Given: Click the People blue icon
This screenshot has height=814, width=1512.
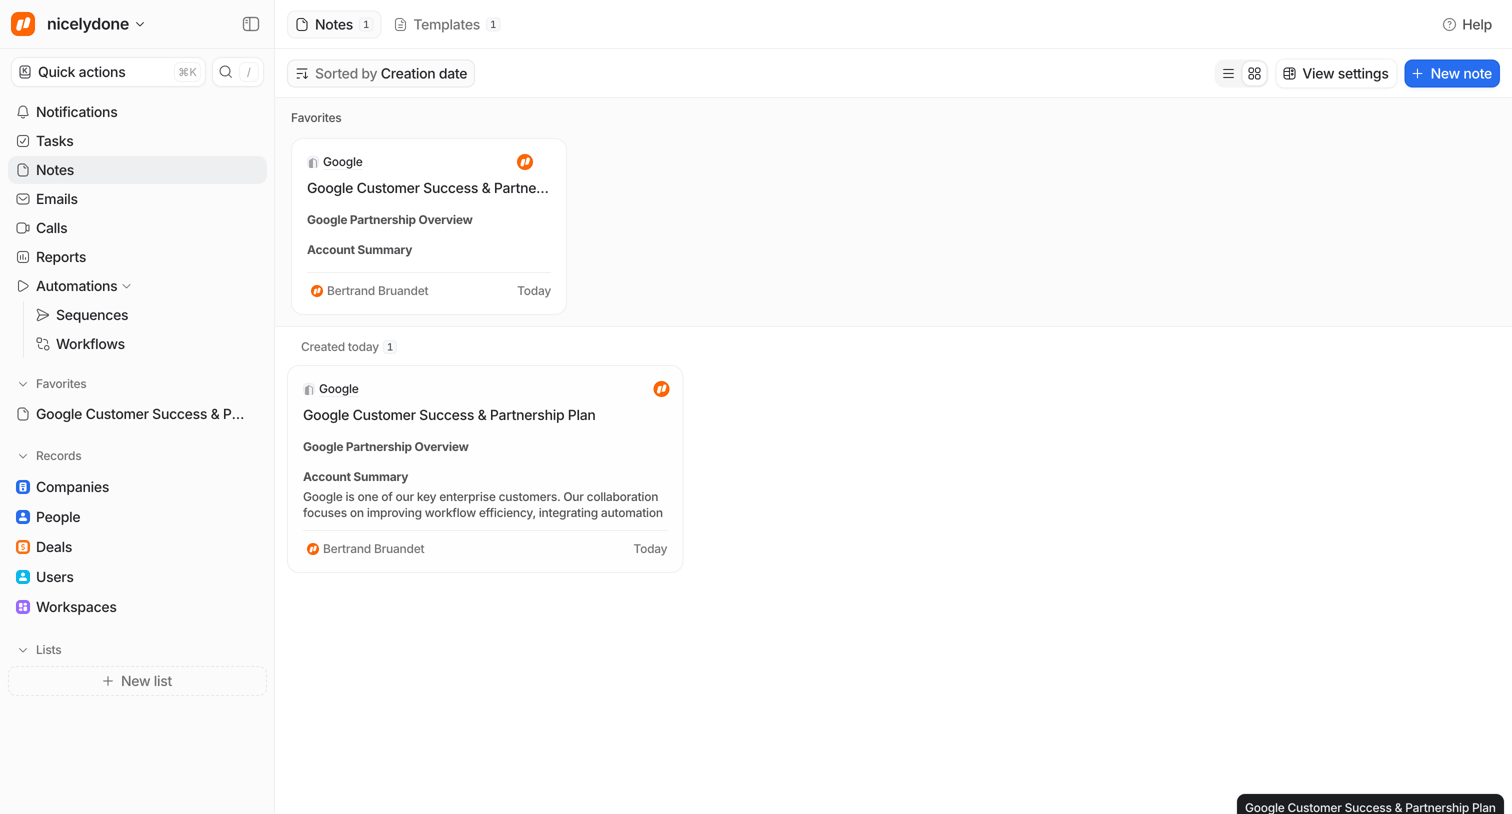Looking at the screenshot, I should (x=23, y=517).
